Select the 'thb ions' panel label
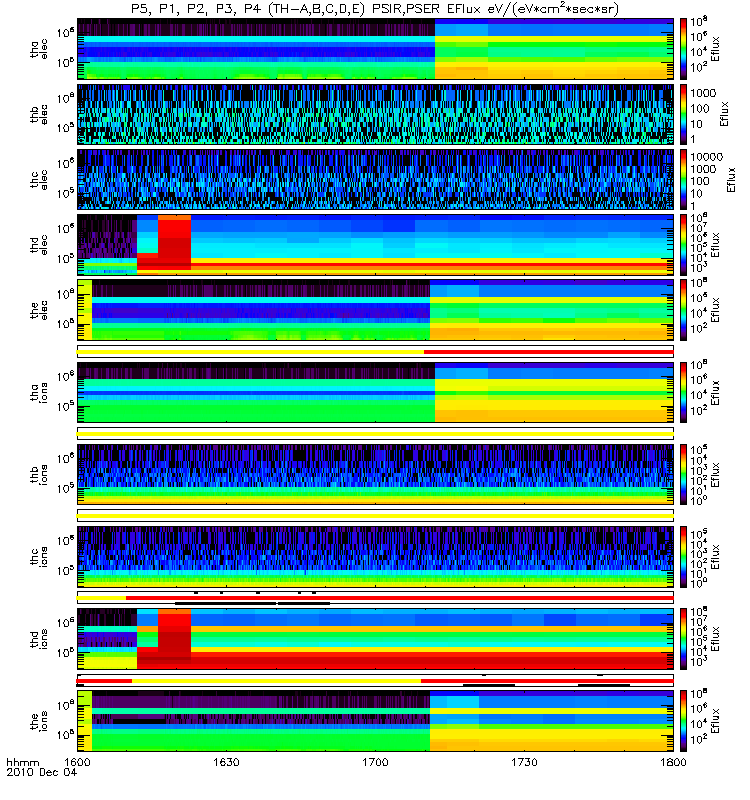The image size is (750, 800). (x=38, y=474)
